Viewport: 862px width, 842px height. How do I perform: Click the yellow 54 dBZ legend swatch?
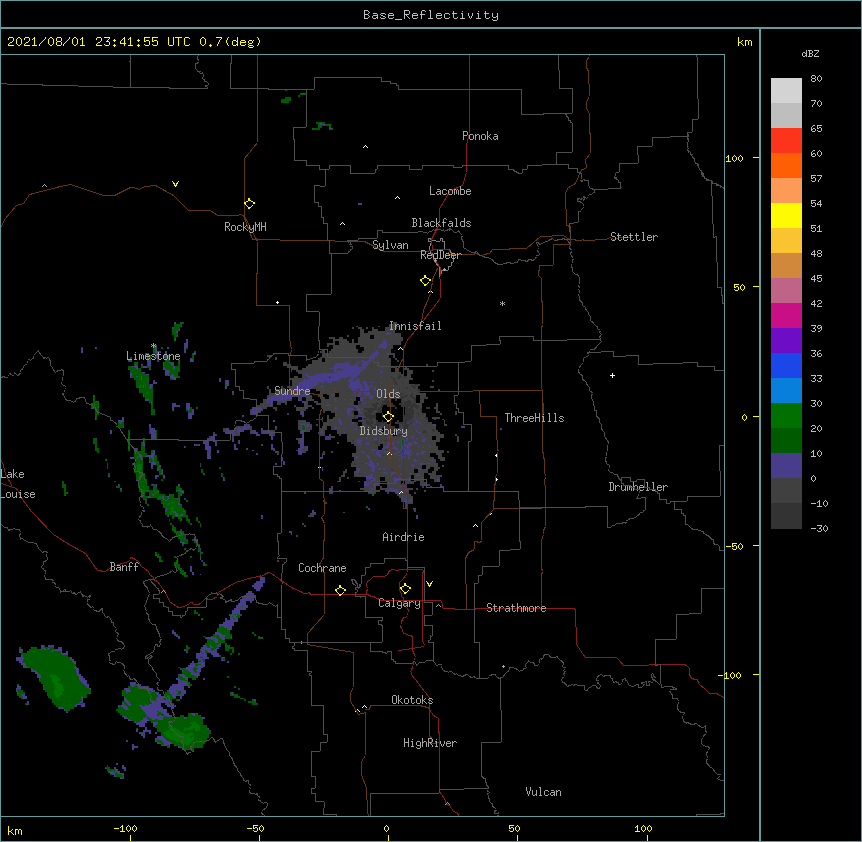pos(786,216)
